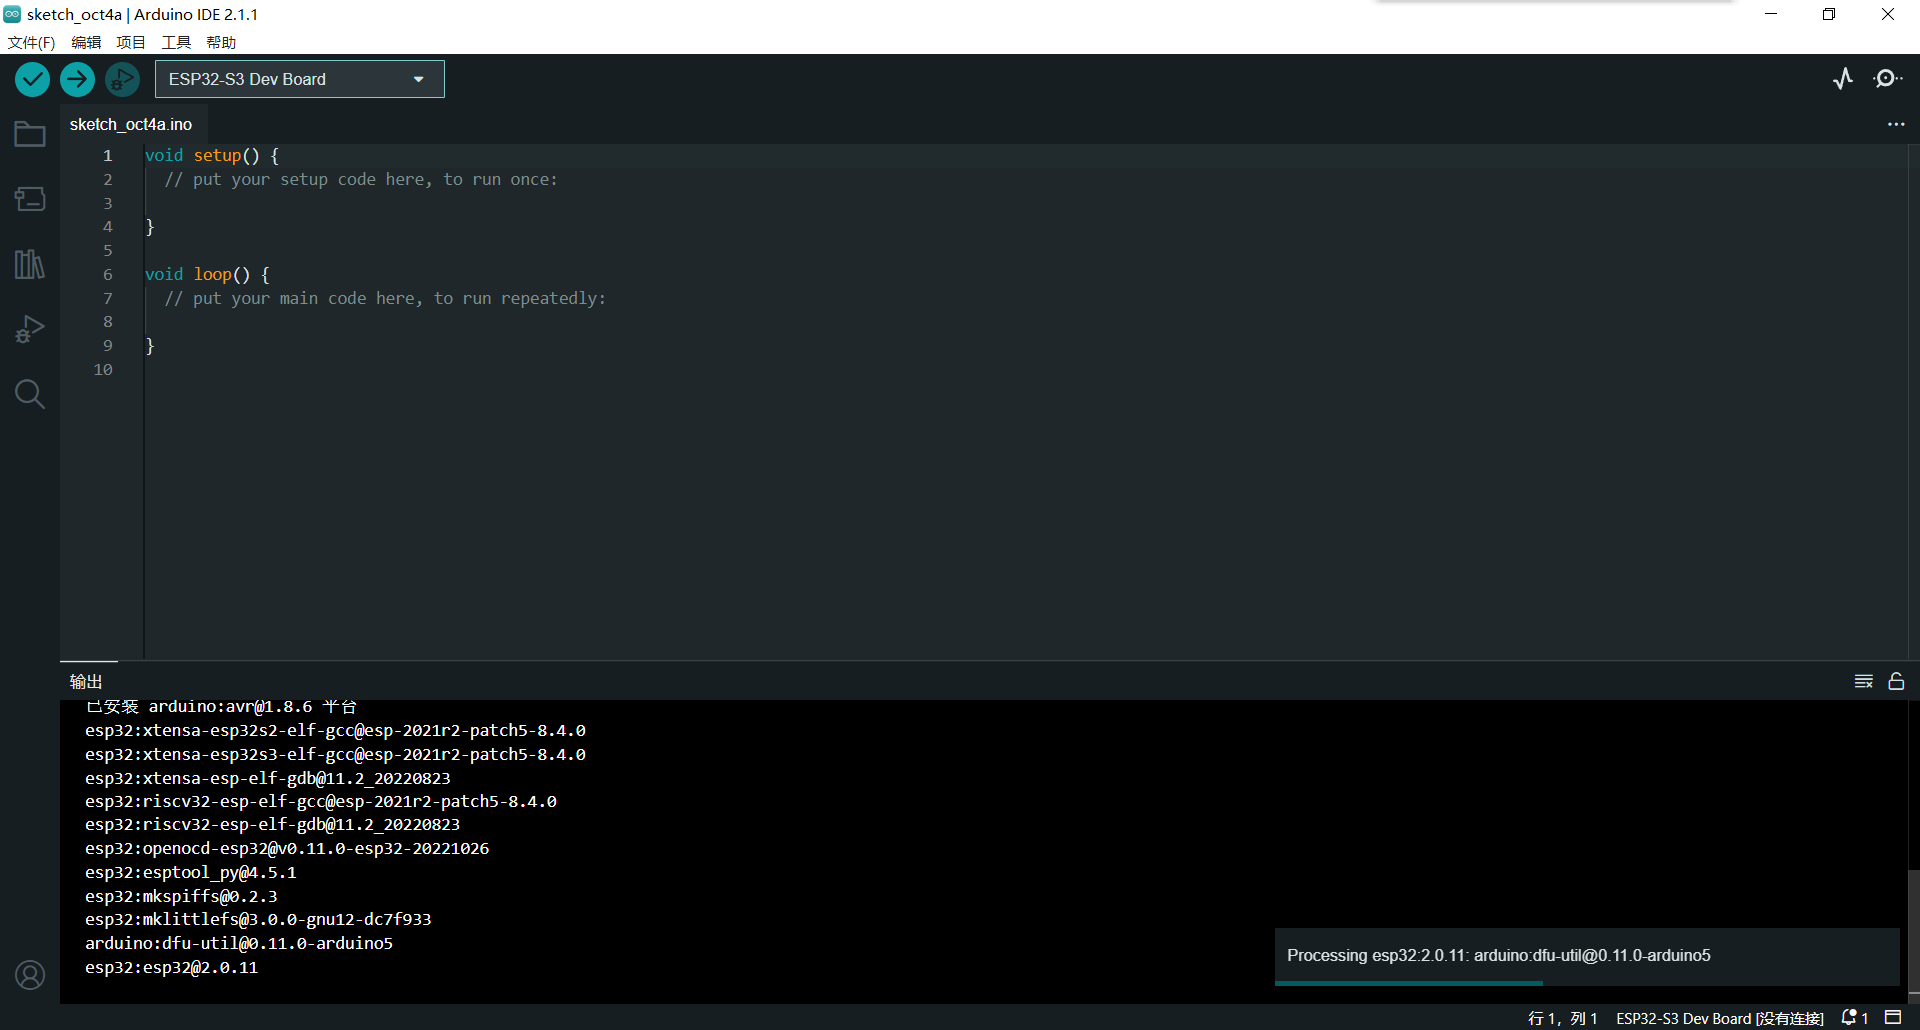Click the Arduino app icon in the title bar
This screenshot has height=1030, width=1920.
pyautogui.click(x=12, y=14)
